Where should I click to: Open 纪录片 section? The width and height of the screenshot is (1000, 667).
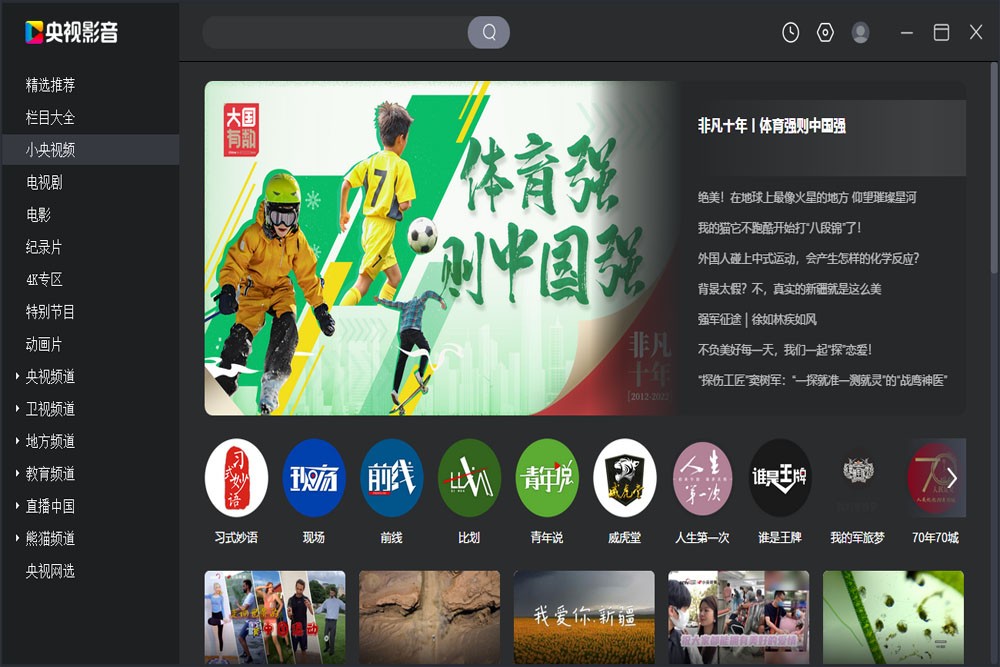click(x=44, y=247)
